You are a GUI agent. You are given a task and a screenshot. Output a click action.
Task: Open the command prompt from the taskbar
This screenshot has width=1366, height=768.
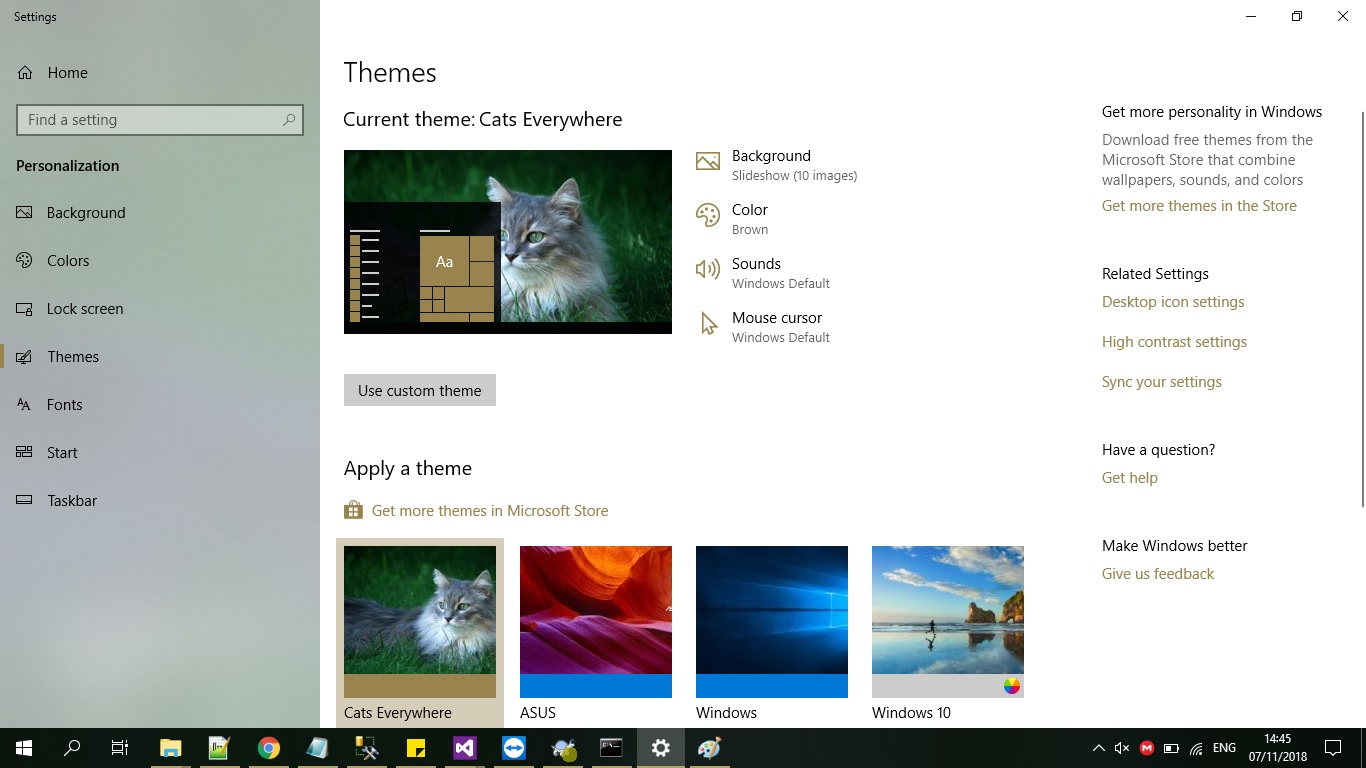click(x=611, y=747)
